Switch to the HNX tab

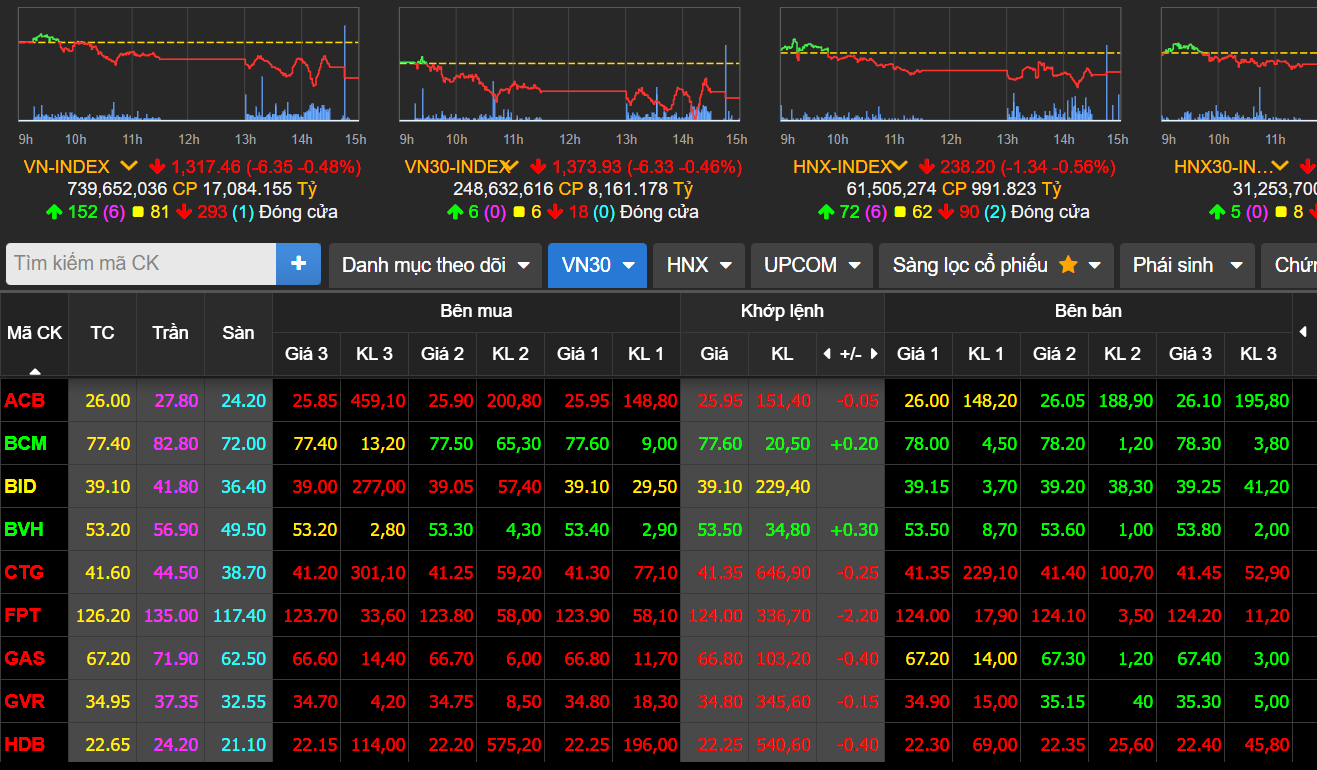point(697,265)
